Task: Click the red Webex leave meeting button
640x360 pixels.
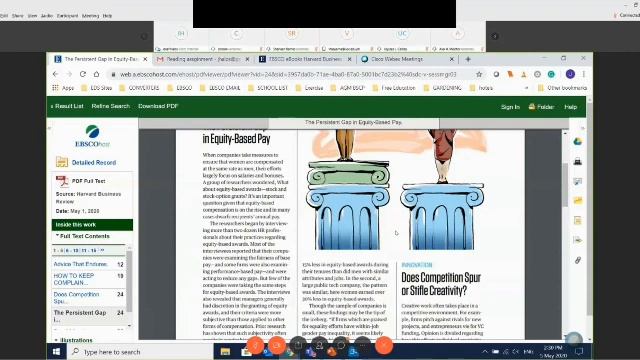Action: pyautogui.click(x=384, y=345)
